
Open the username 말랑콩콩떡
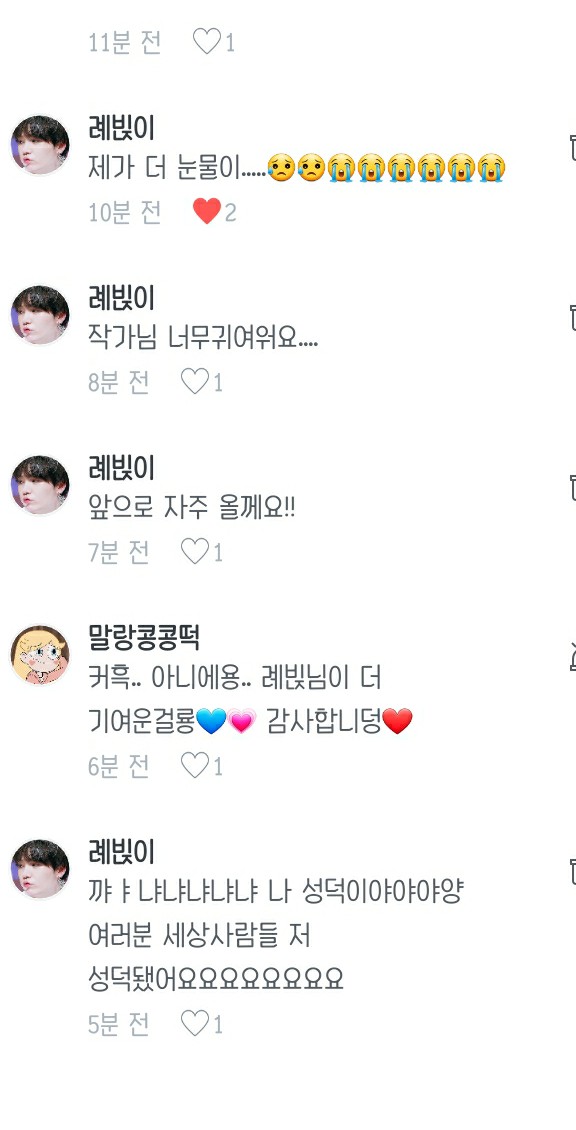coord(143,637)
